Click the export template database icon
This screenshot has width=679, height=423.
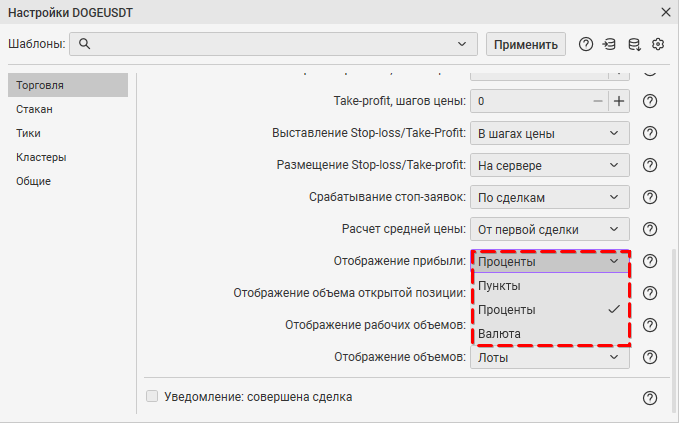(x=634, y=44)
